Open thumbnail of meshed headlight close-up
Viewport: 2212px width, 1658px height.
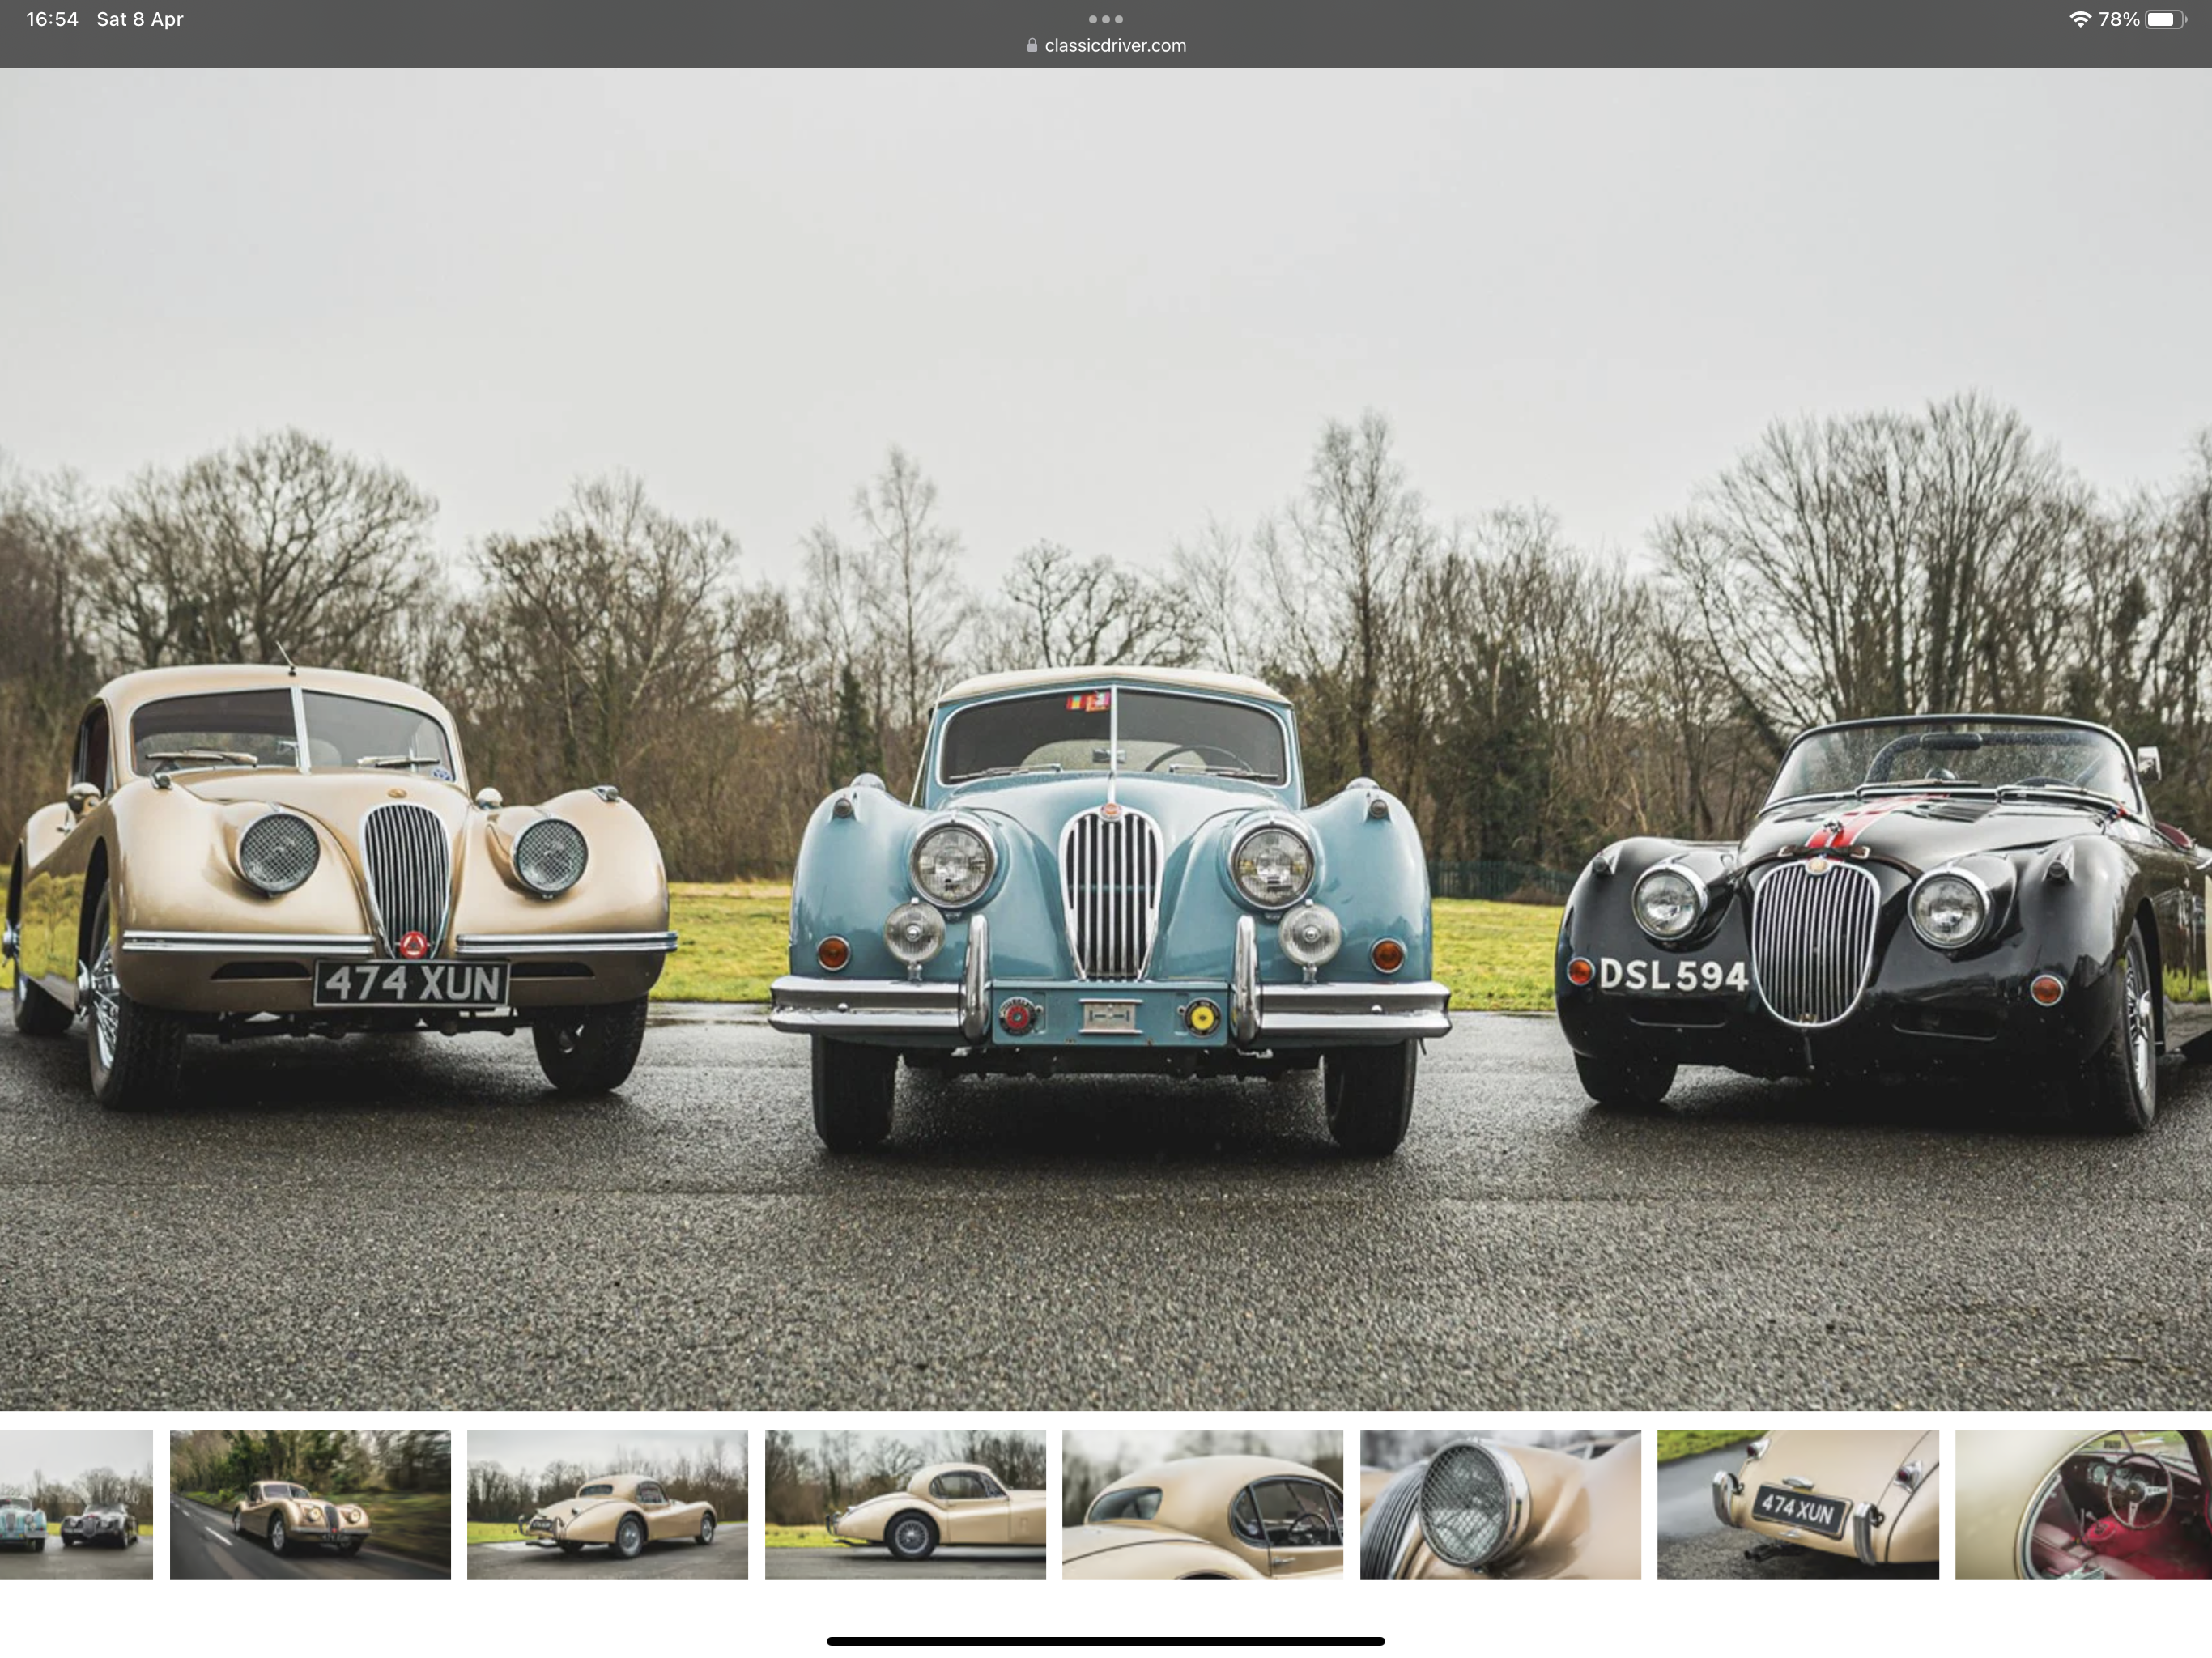click(1500, 1504)
